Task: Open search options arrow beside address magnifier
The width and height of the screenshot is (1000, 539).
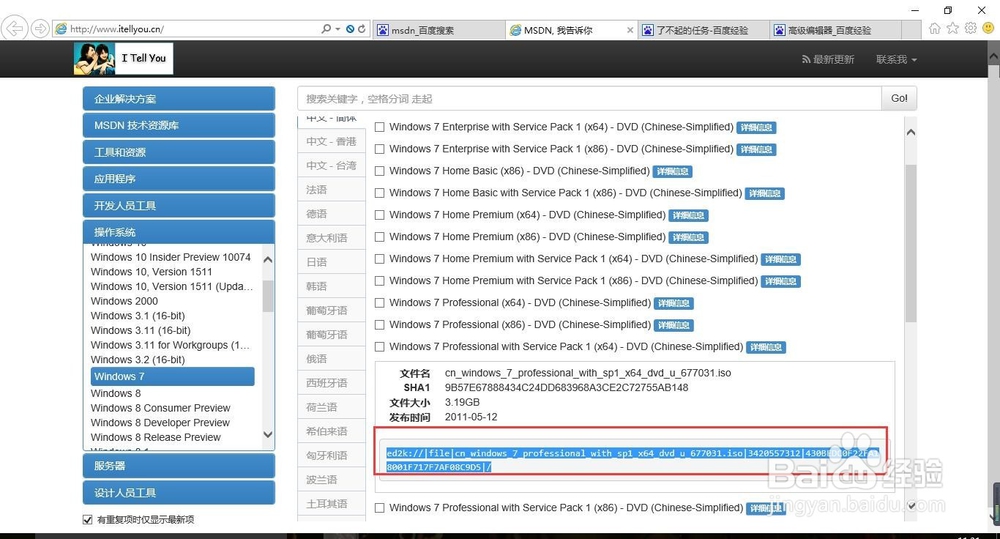Action: click(337, 29)
